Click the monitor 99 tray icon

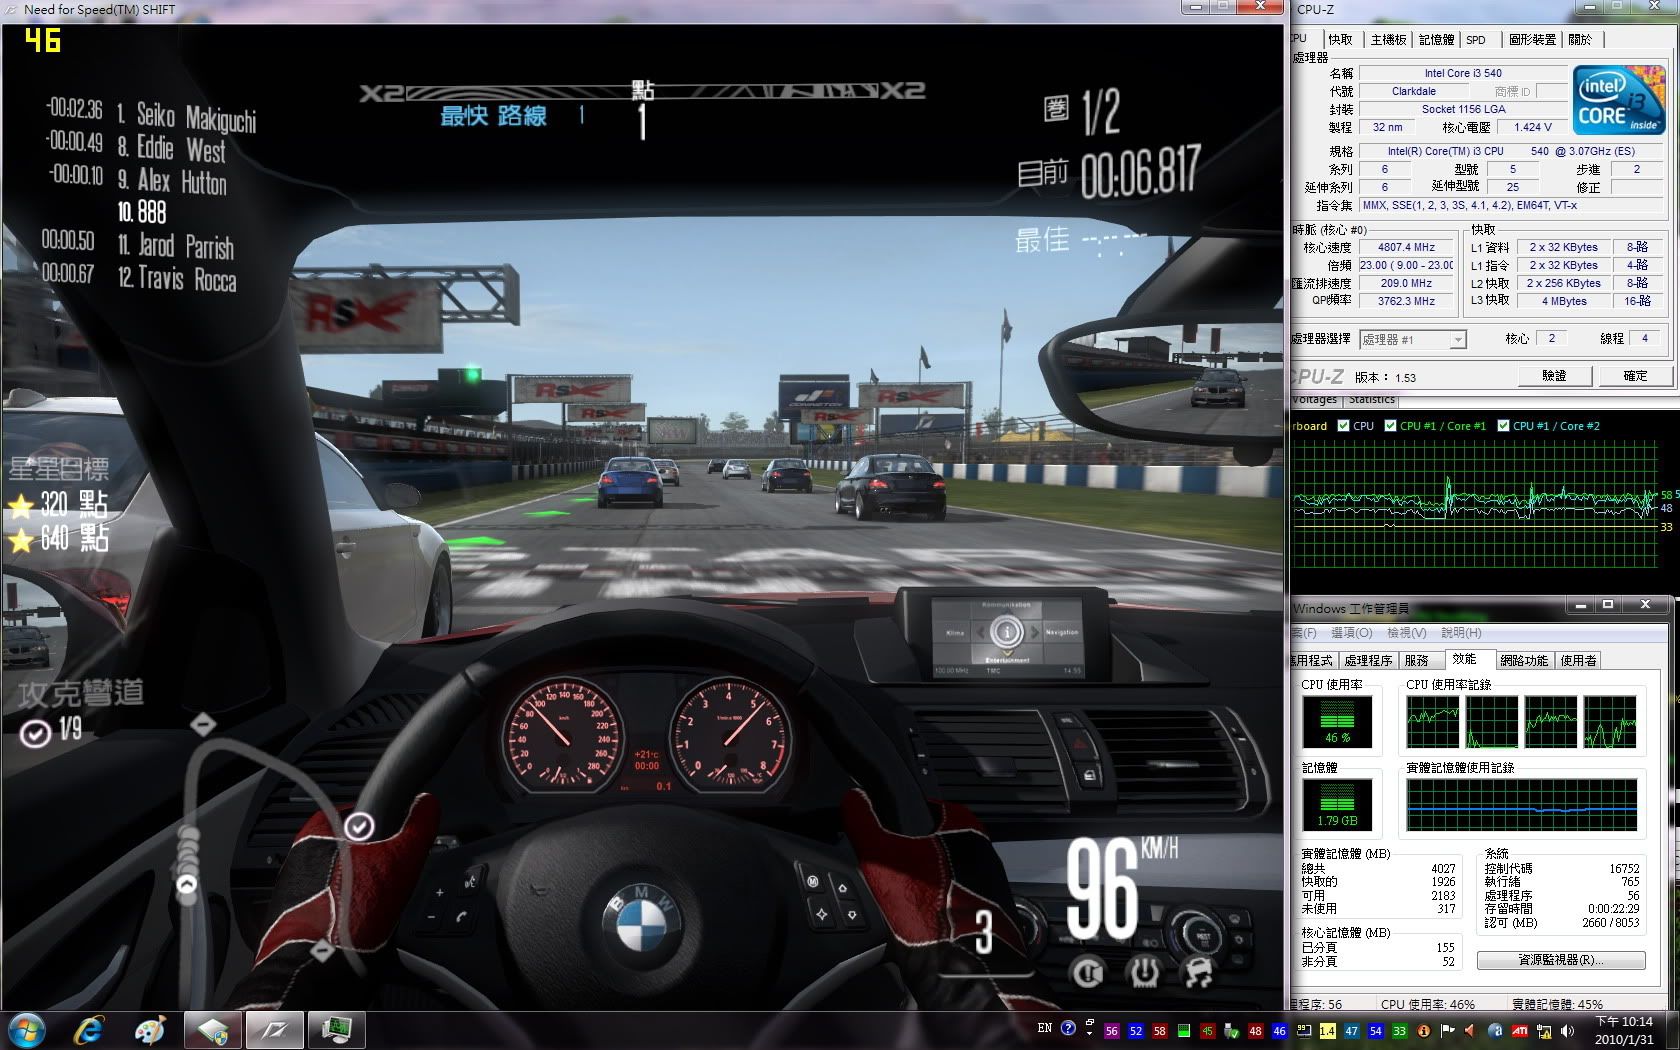[1303, 1031]
